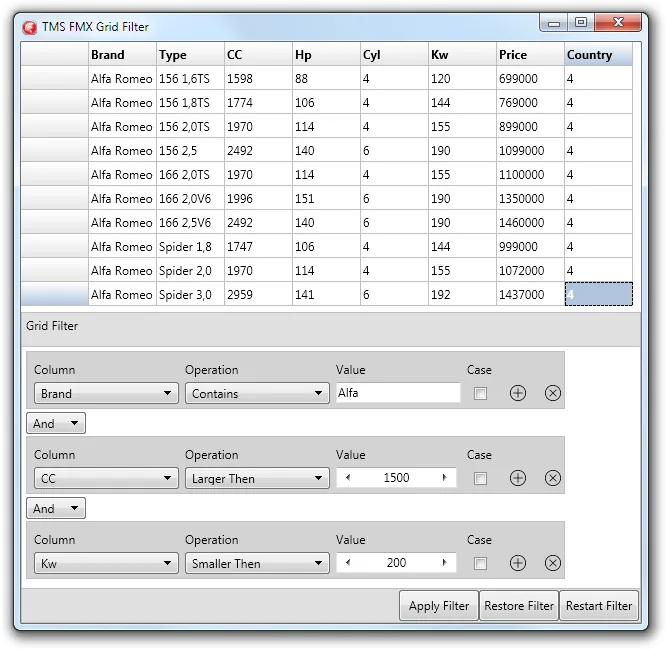
Task: Check Case option for the Kw filter
Action: pyautogui.click(x=480, y=563)
